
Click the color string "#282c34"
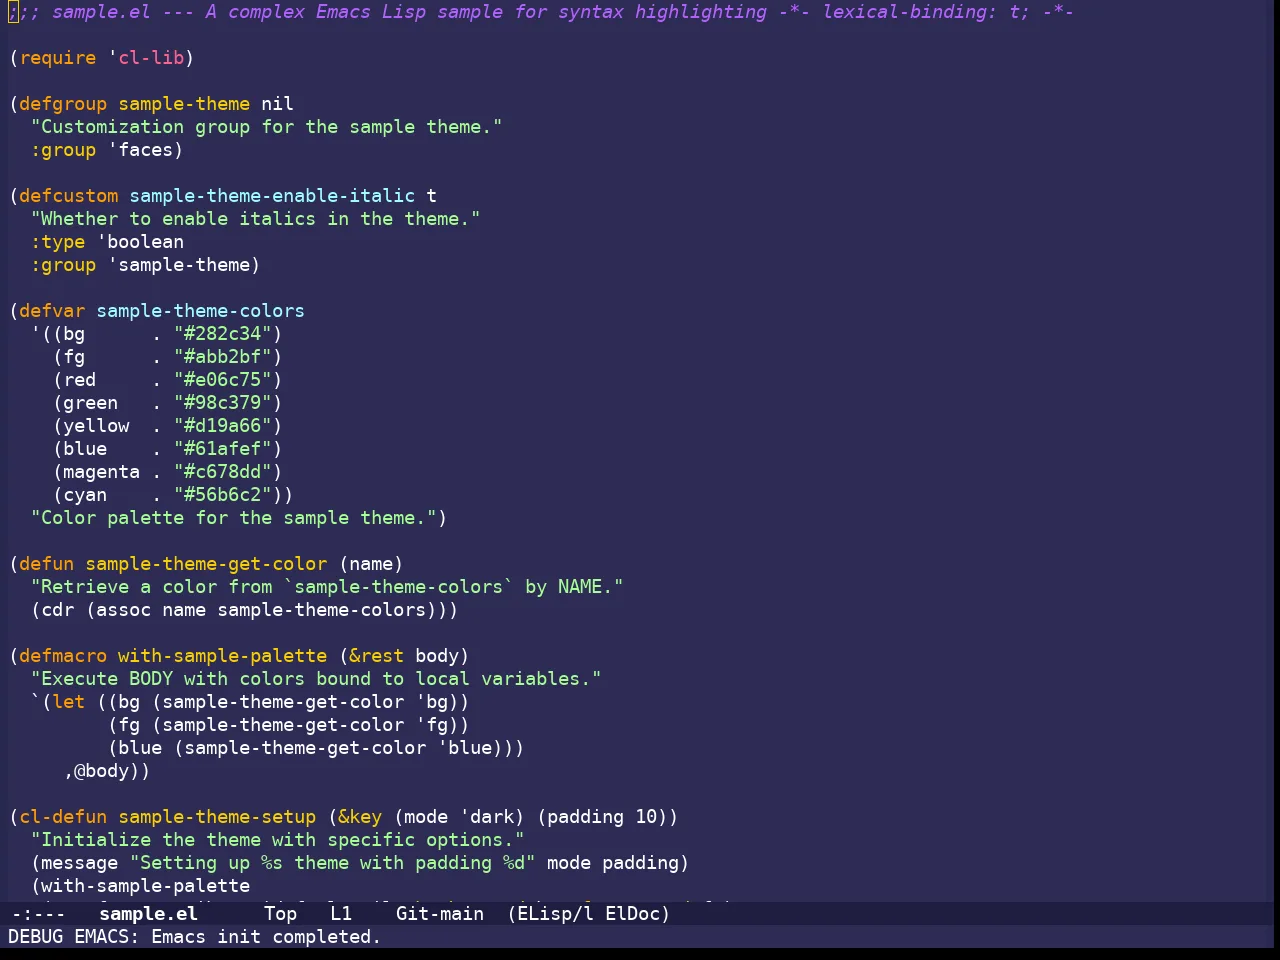tap(223, 334)
